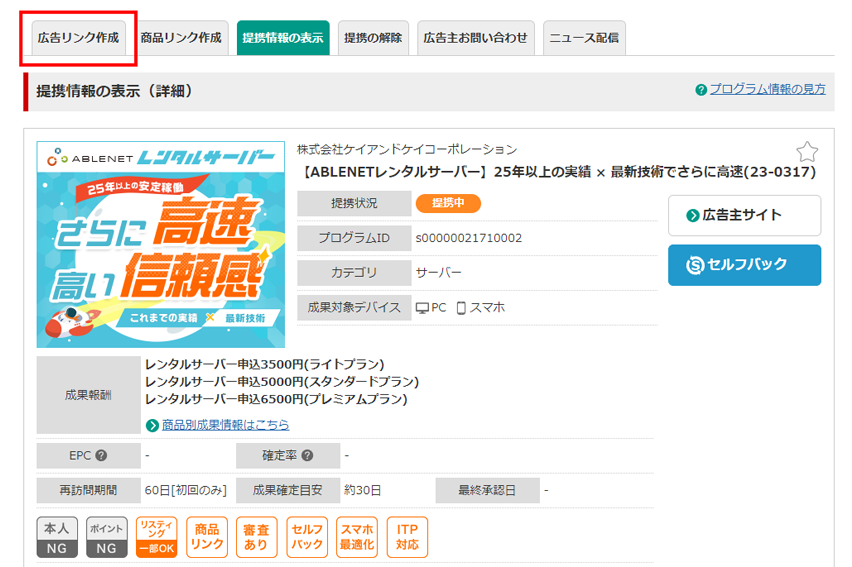The width and height of the screenshot is (852, 567).
Task: Click the ポイント NG badge icon
Action: [x=107, y=537]
